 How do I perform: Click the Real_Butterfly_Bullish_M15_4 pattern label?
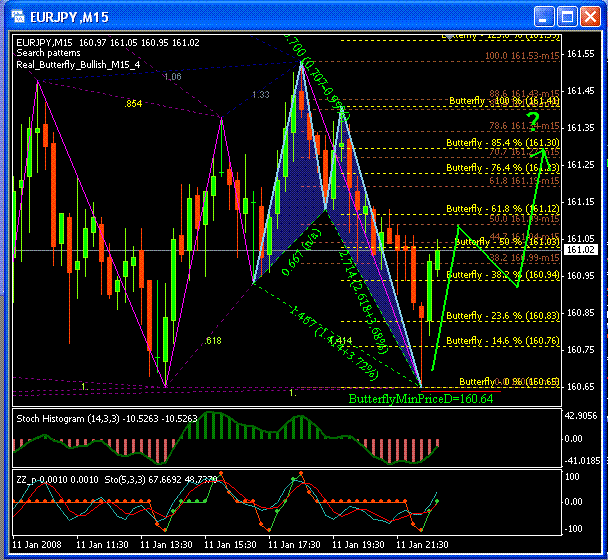tap(78, 65)
